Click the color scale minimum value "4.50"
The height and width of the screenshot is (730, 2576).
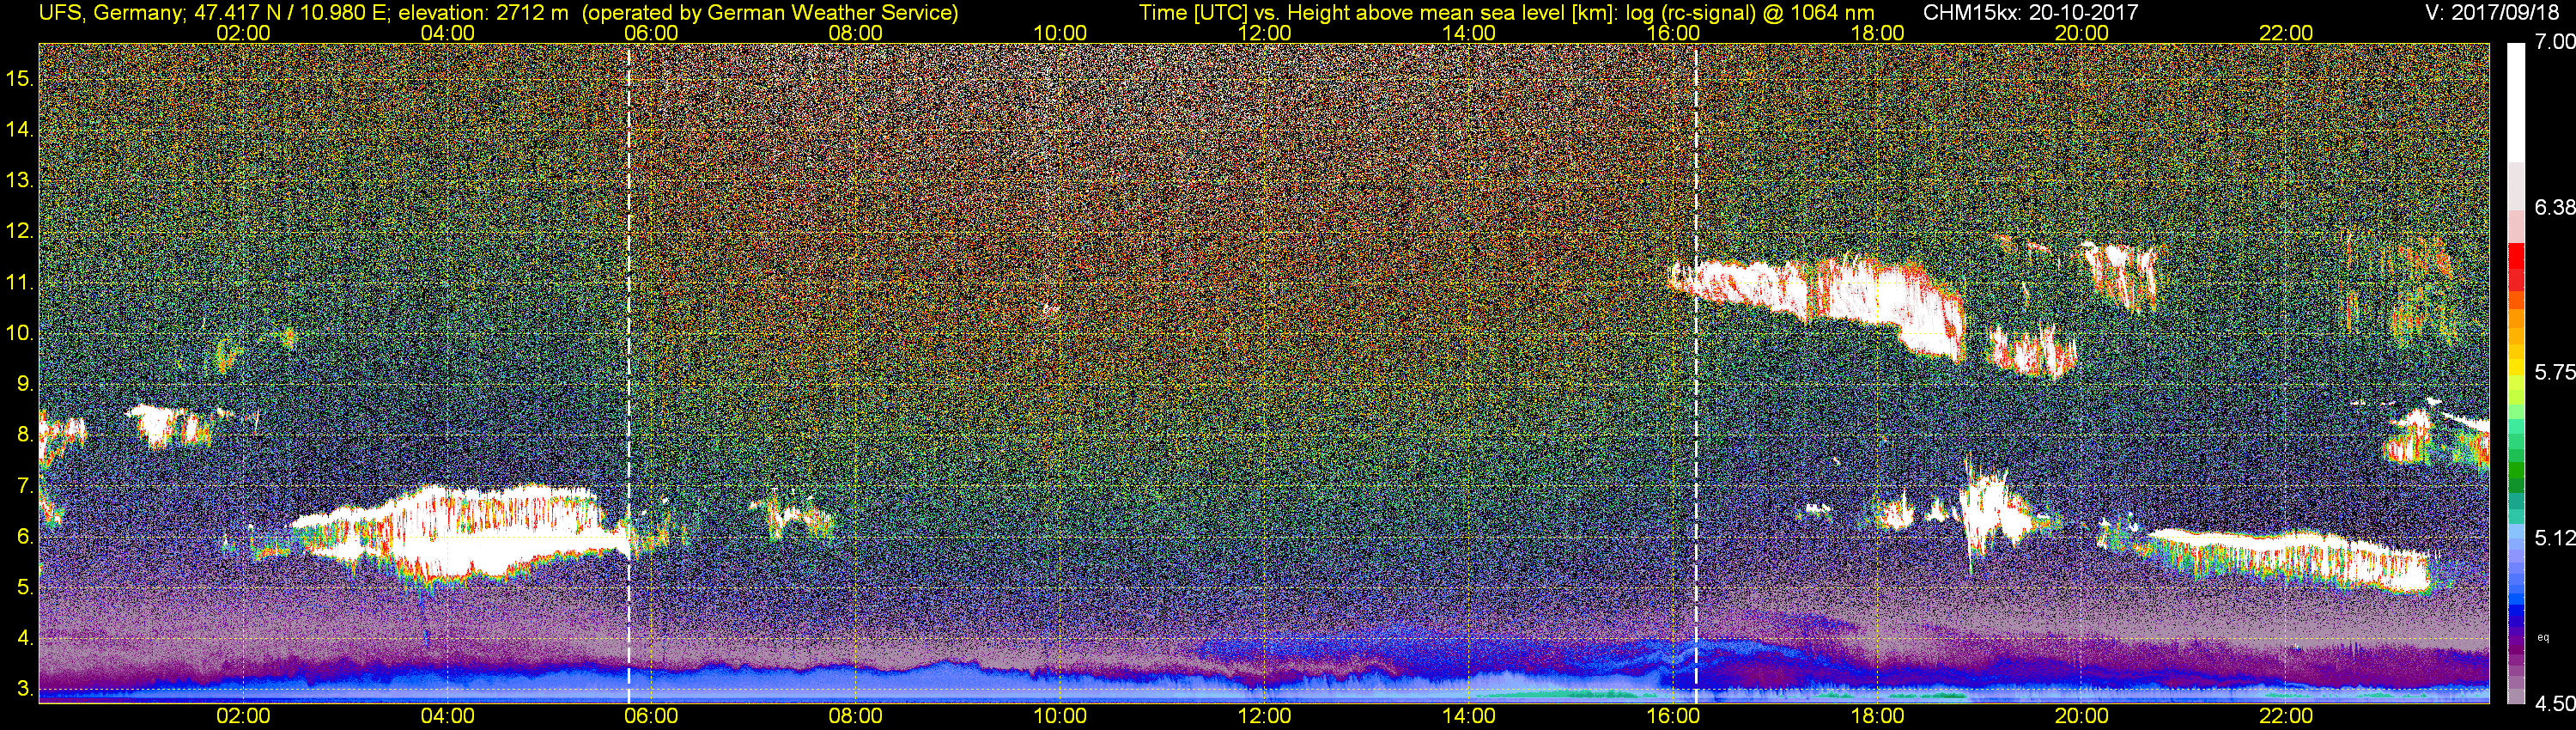pos(2555,703)
